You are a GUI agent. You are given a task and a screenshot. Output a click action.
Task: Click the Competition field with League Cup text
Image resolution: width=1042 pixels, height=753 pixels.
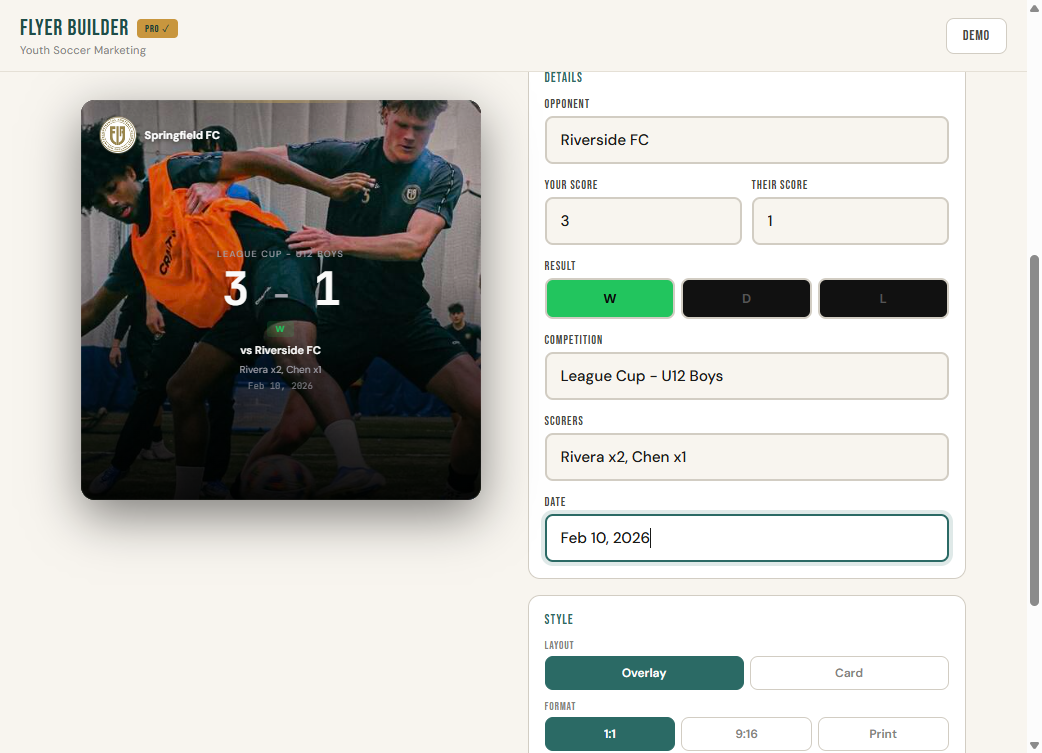coord(746,376)
